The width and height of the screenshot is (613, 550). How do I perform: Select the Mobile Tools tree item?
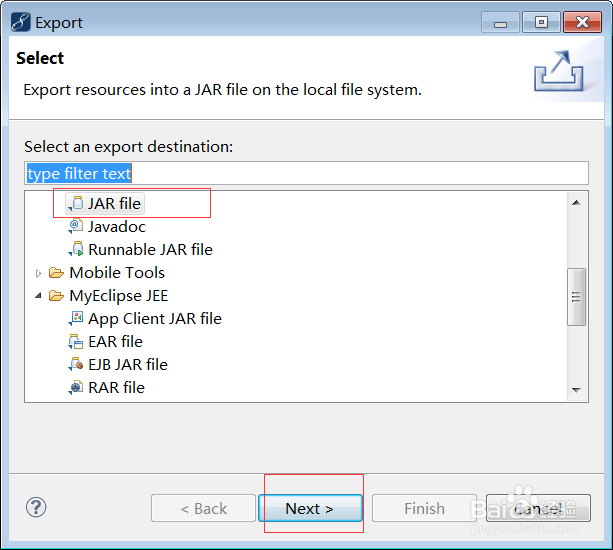[x=116, y=273]
